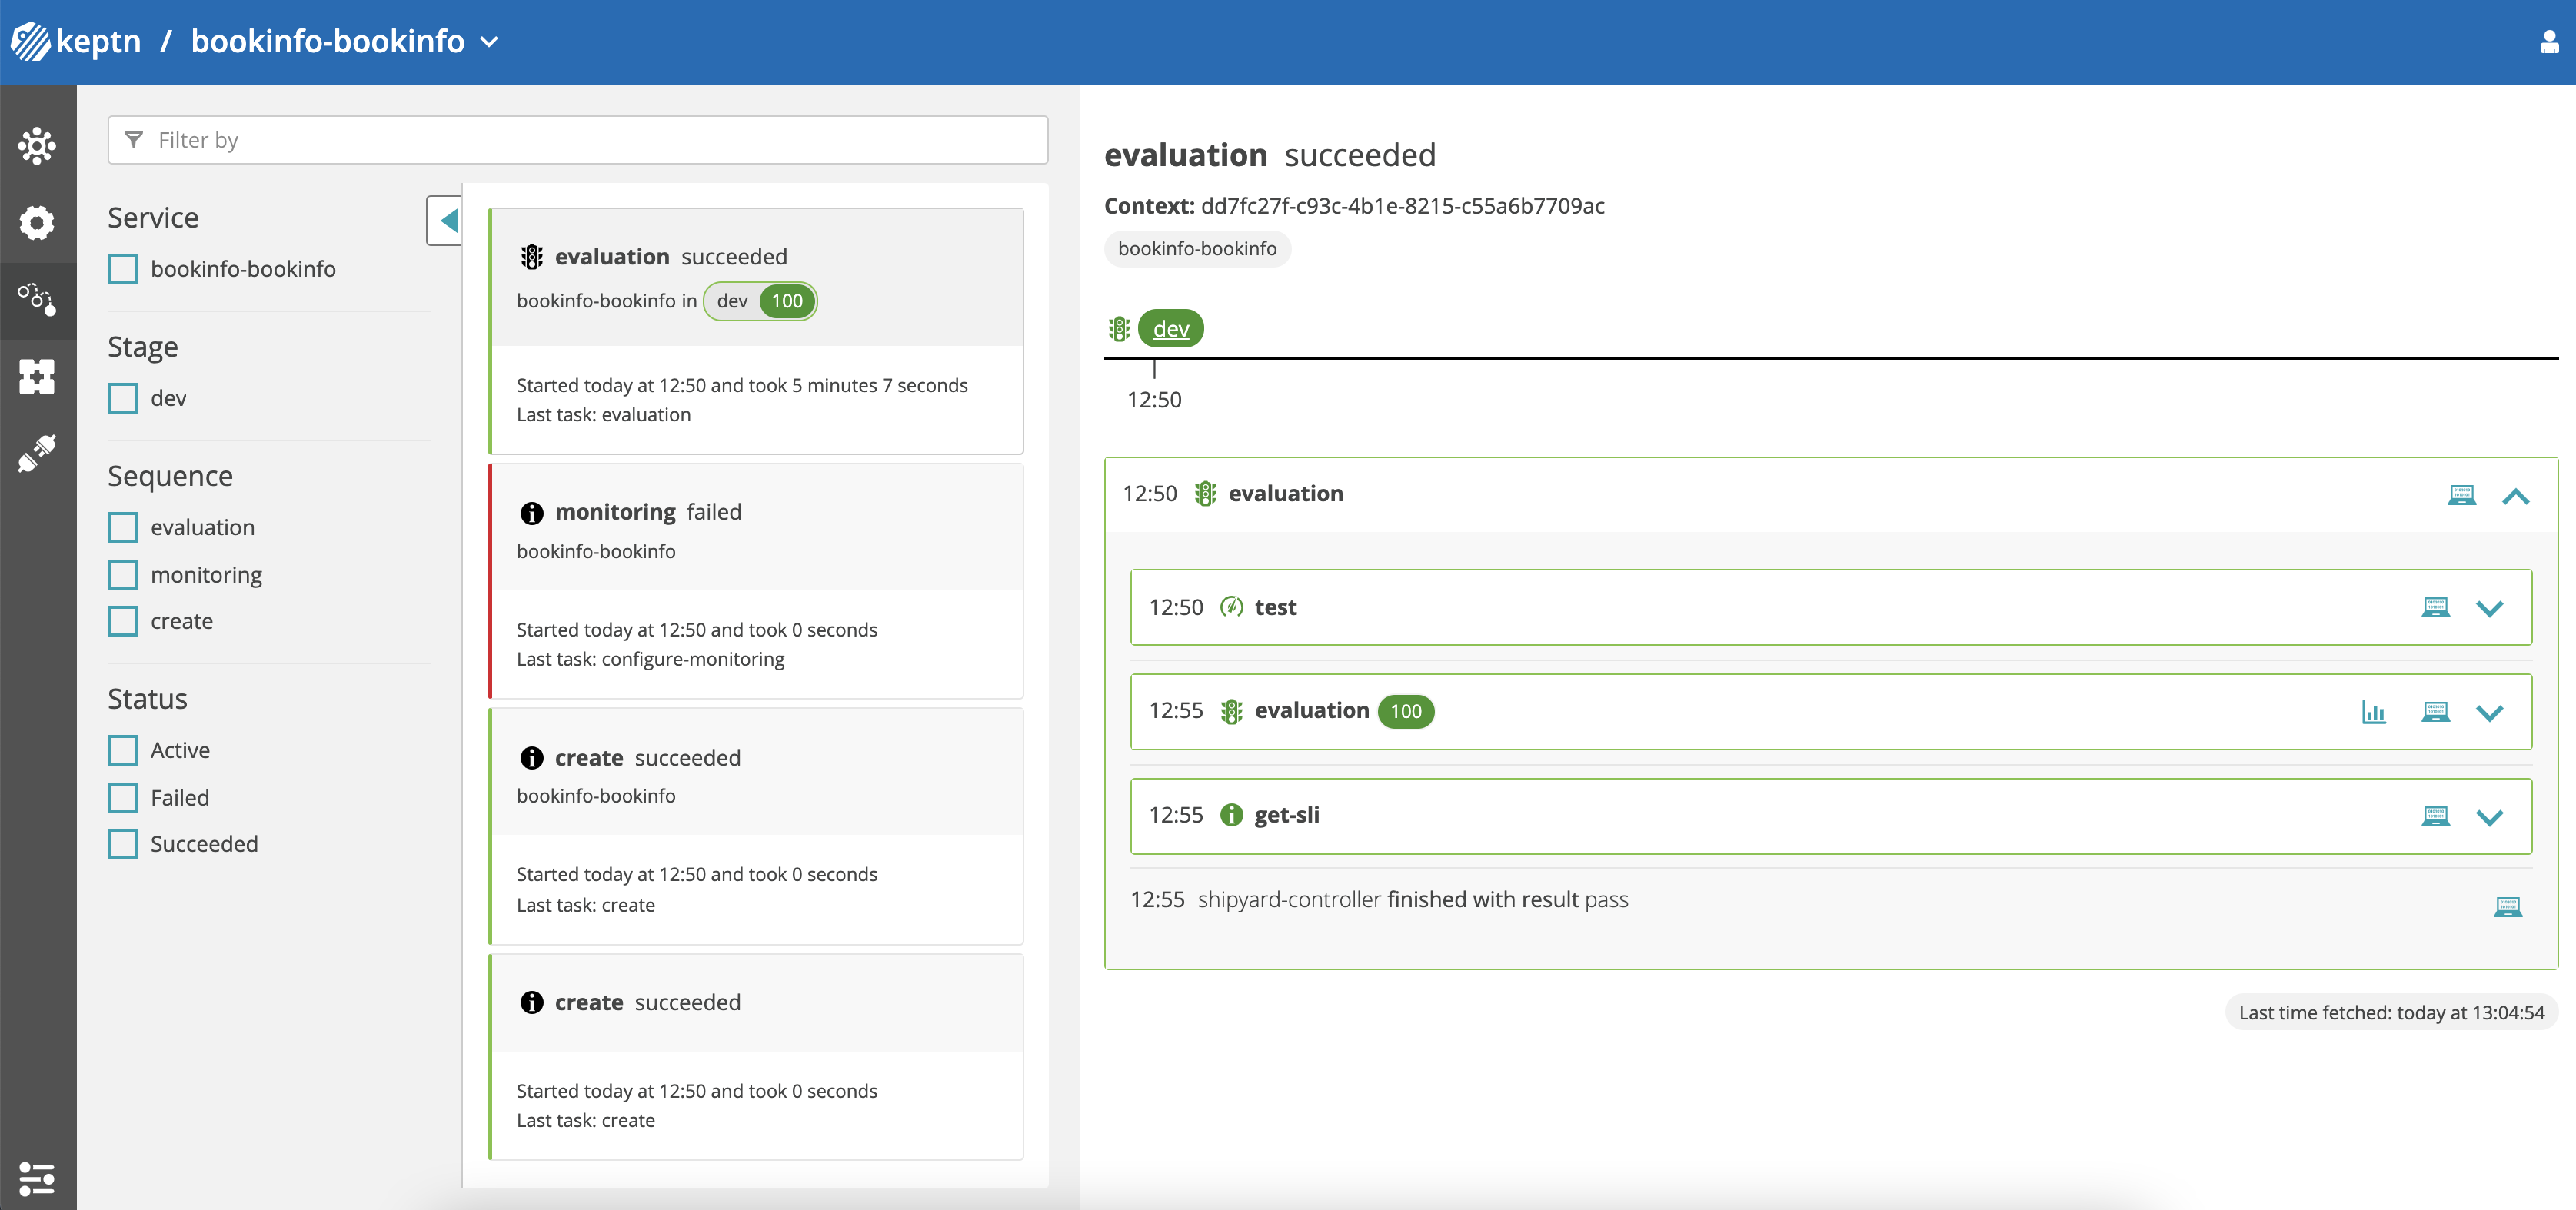The width and height of the screenshot is (2576, 1210).
Task: Open project settings sliders icon
Action: [37, 1178]
